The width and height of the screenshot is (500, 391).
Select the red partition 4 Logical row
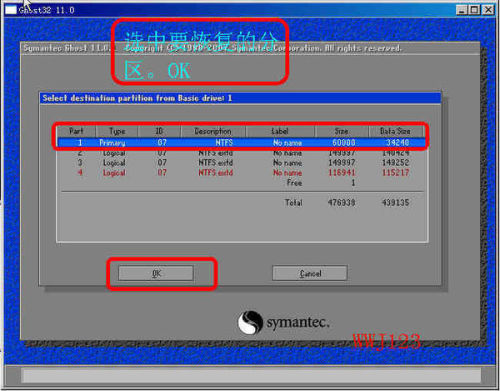coord(241,173)
